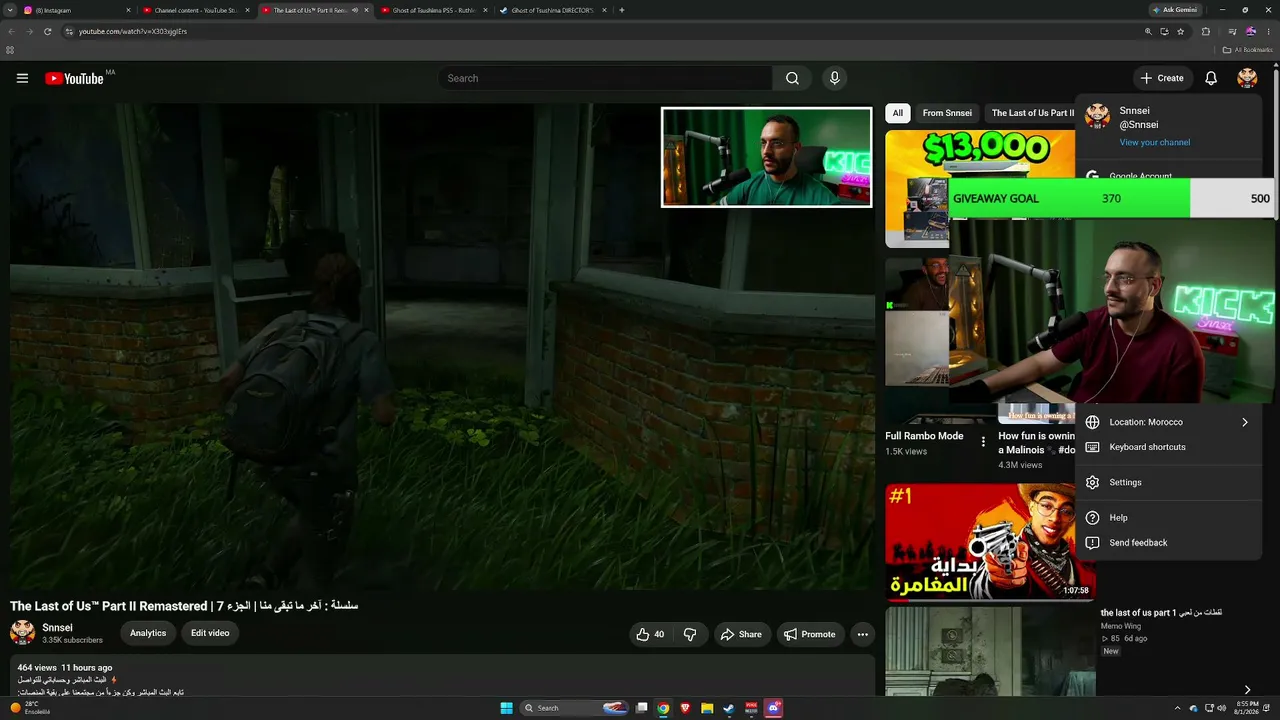Open Discord from the taskbar
Viewport: 1280px width, 720px height.
[x=773, y=708]
